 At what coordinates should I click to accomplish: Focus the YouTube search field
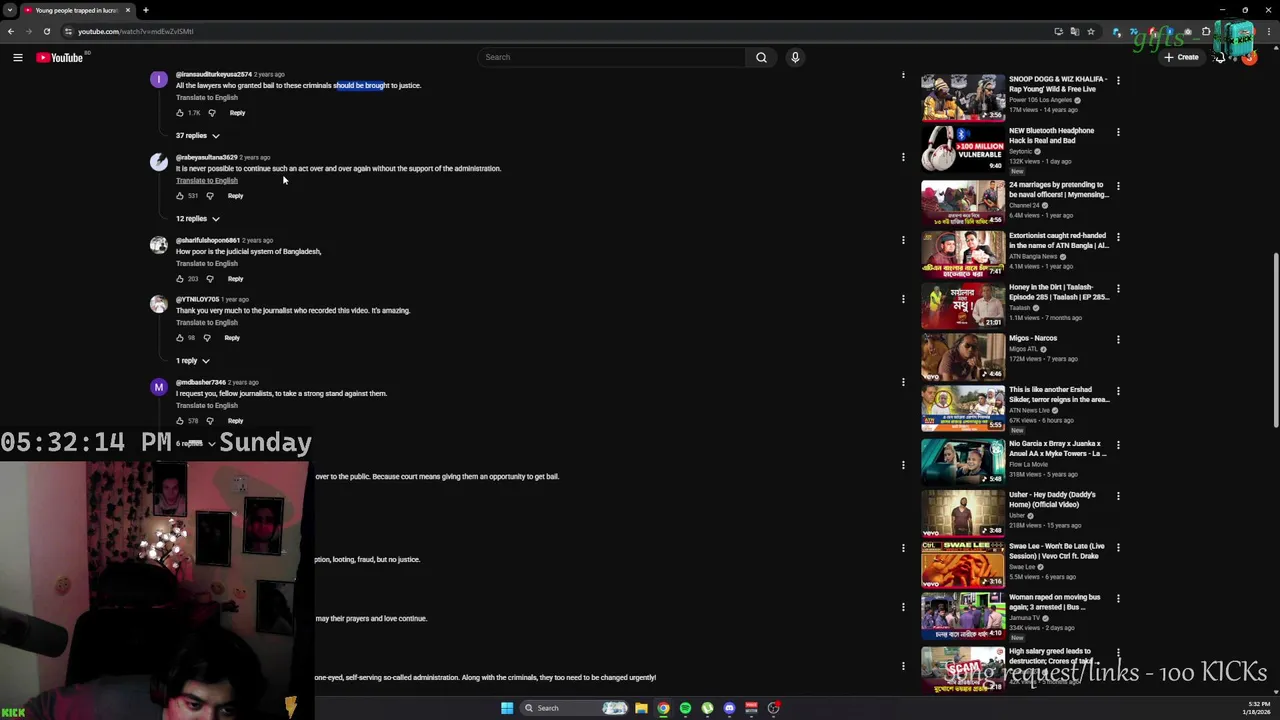tap(611, 57)
